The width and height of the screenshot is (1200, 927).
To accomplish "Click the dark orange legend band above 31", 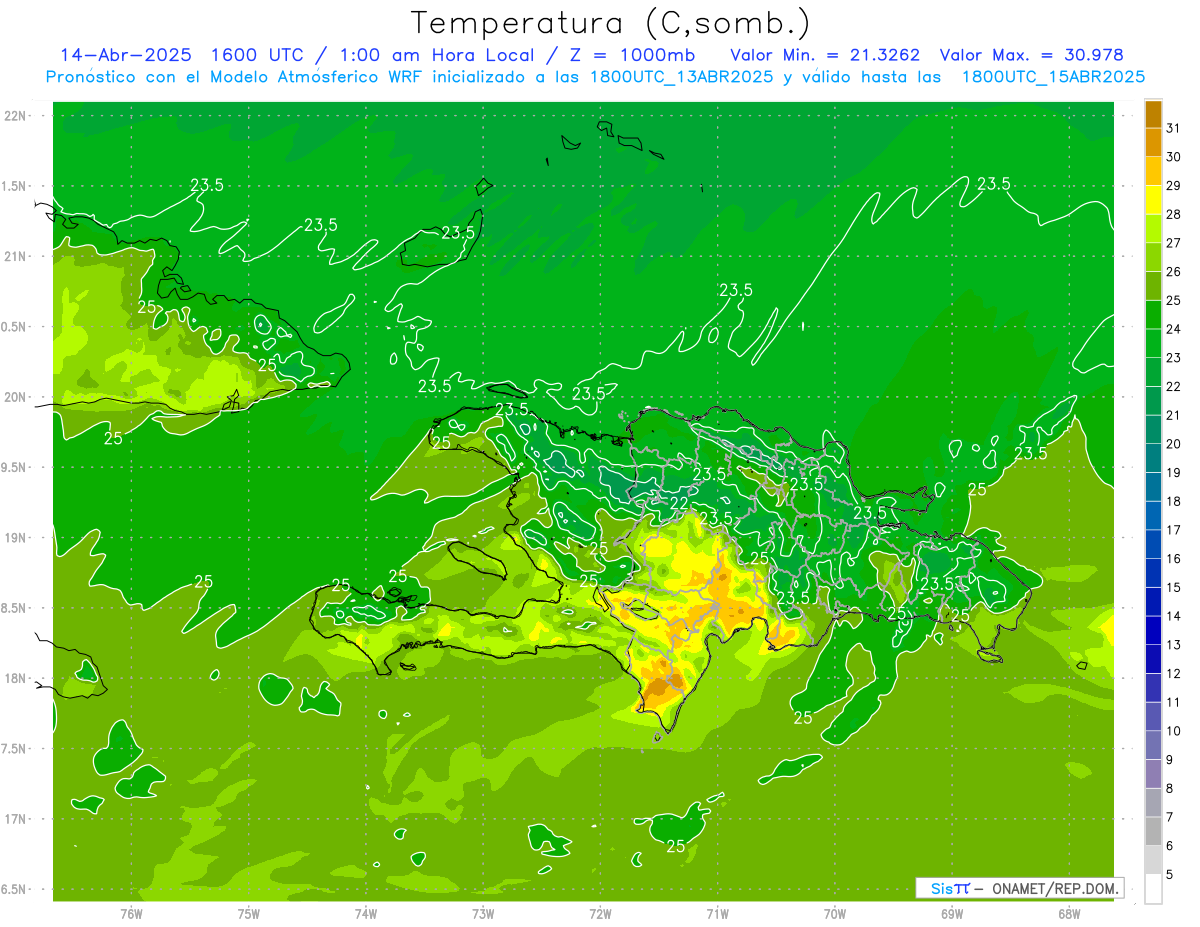I will click(1153, 114).
